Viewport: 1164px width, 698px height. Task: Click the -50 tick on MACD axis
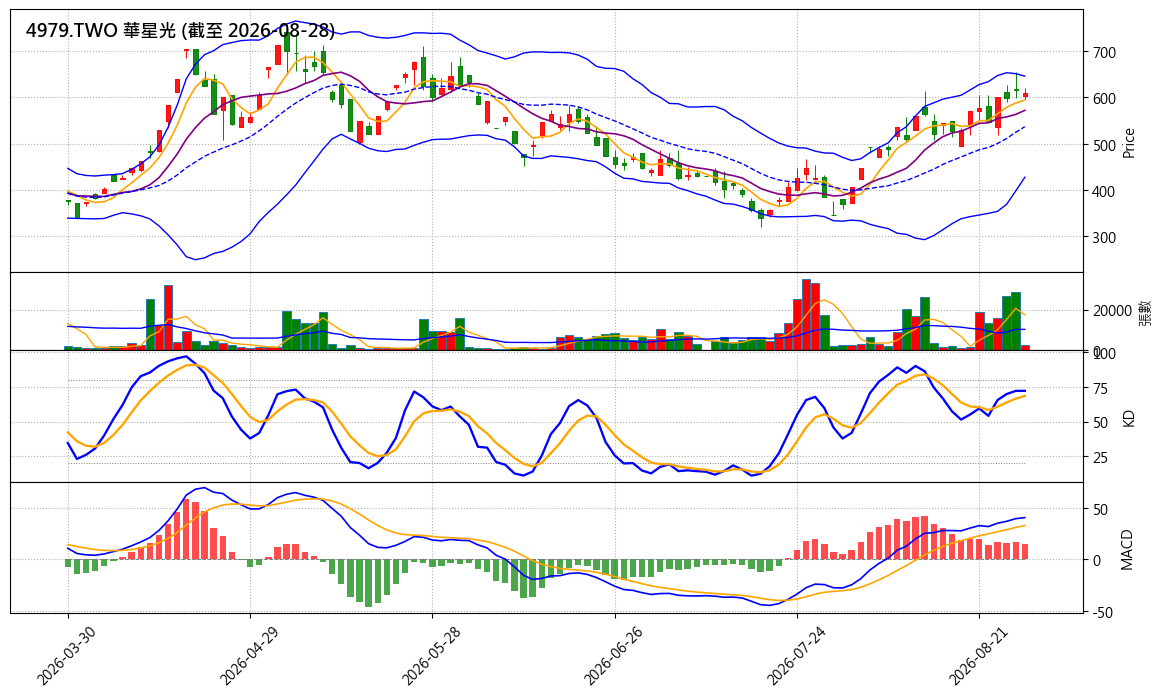pyautogui.click(x=1102, y=613)
